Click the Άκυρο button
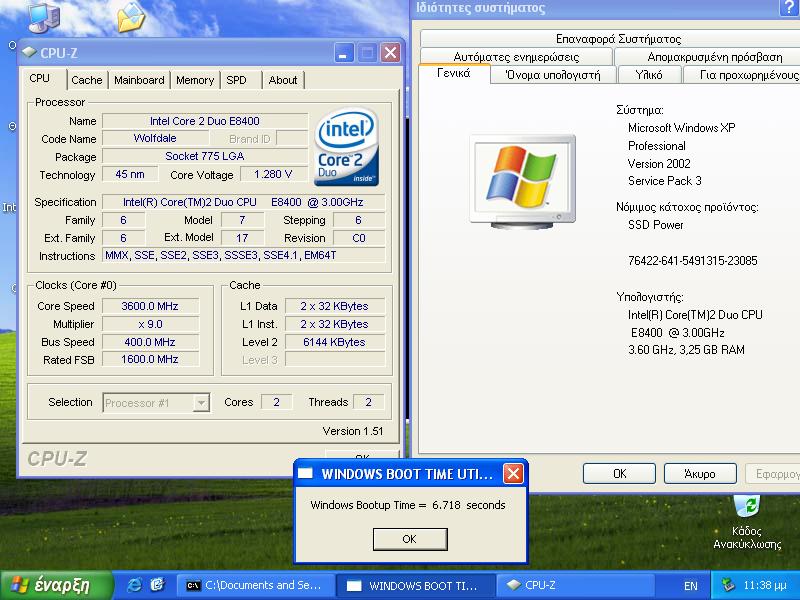 pos(700,474)
